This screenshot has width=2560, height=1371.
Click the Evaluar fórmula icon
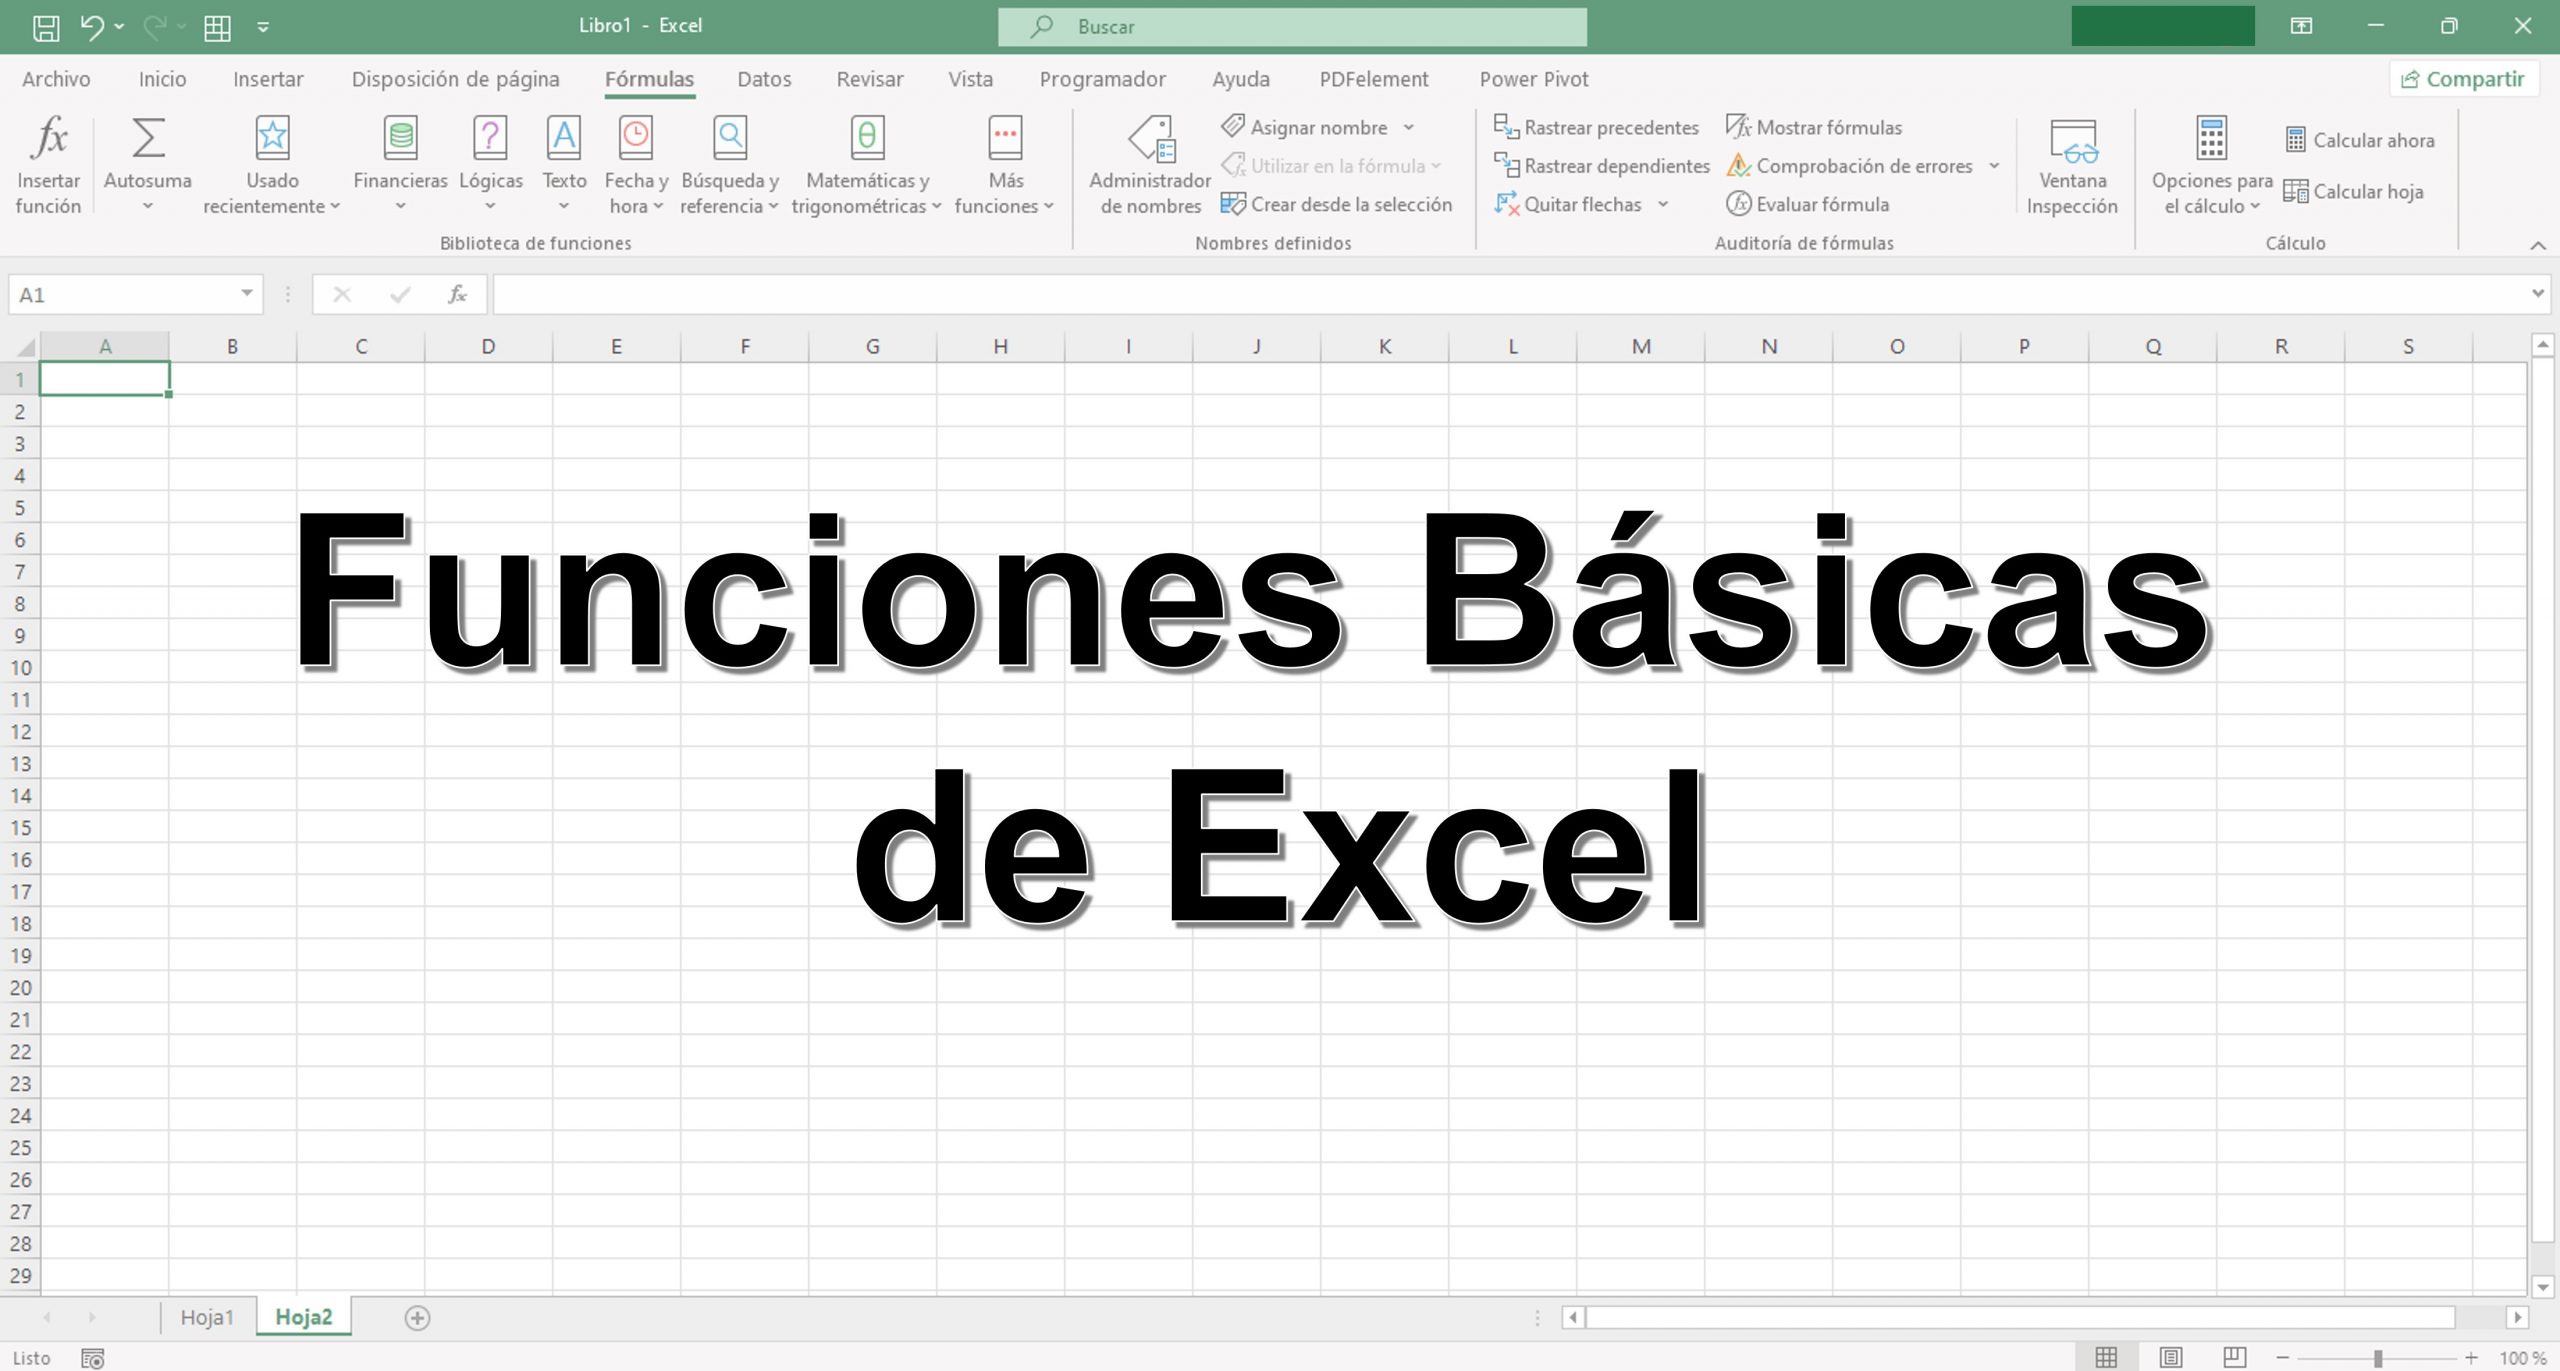1739,205
